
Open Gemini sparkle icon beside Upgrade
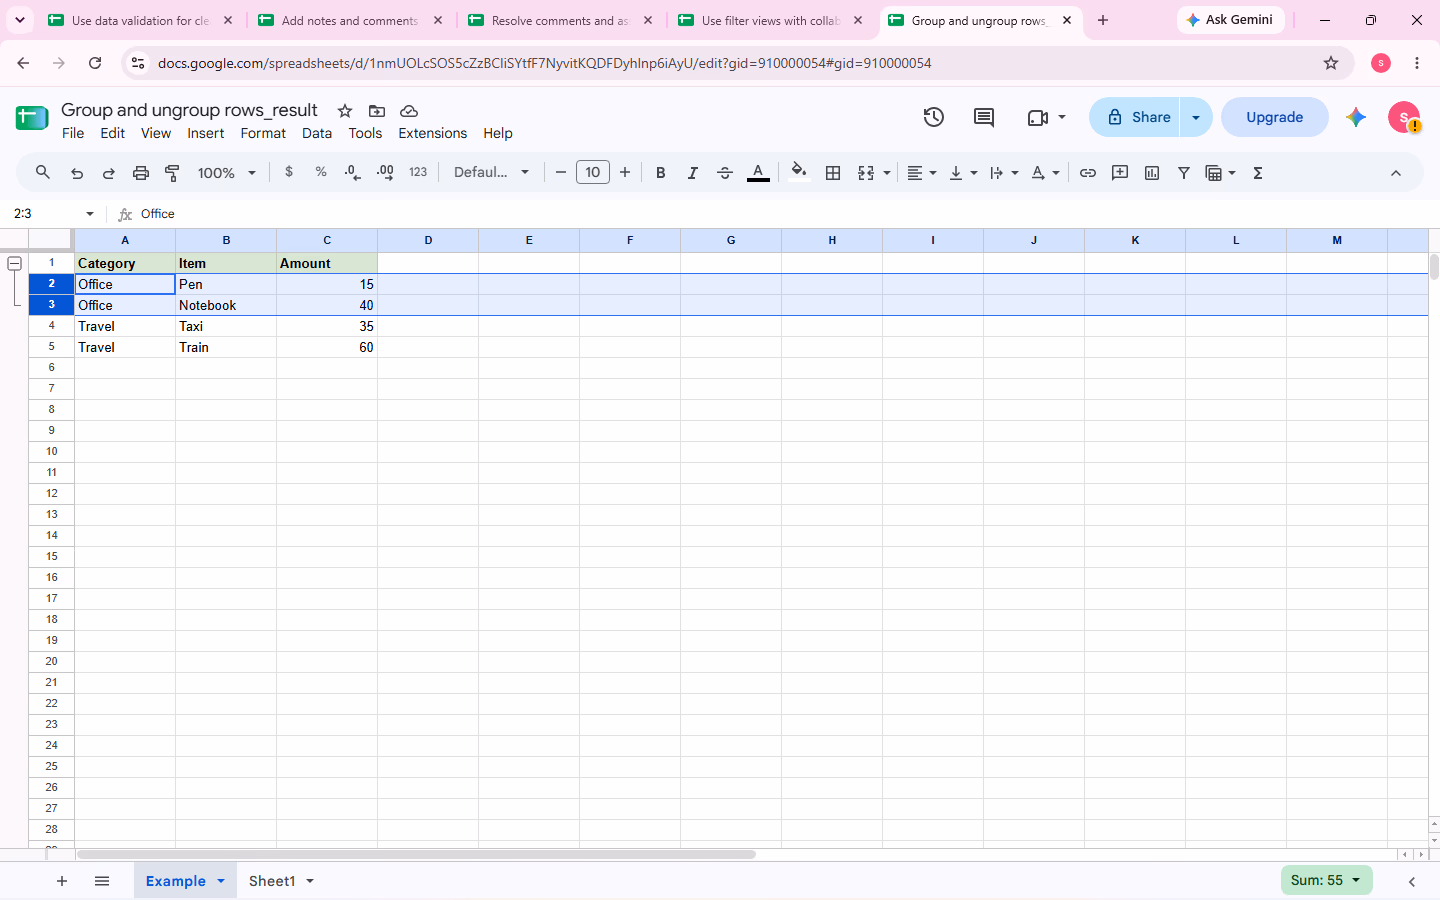[1356, 117]
